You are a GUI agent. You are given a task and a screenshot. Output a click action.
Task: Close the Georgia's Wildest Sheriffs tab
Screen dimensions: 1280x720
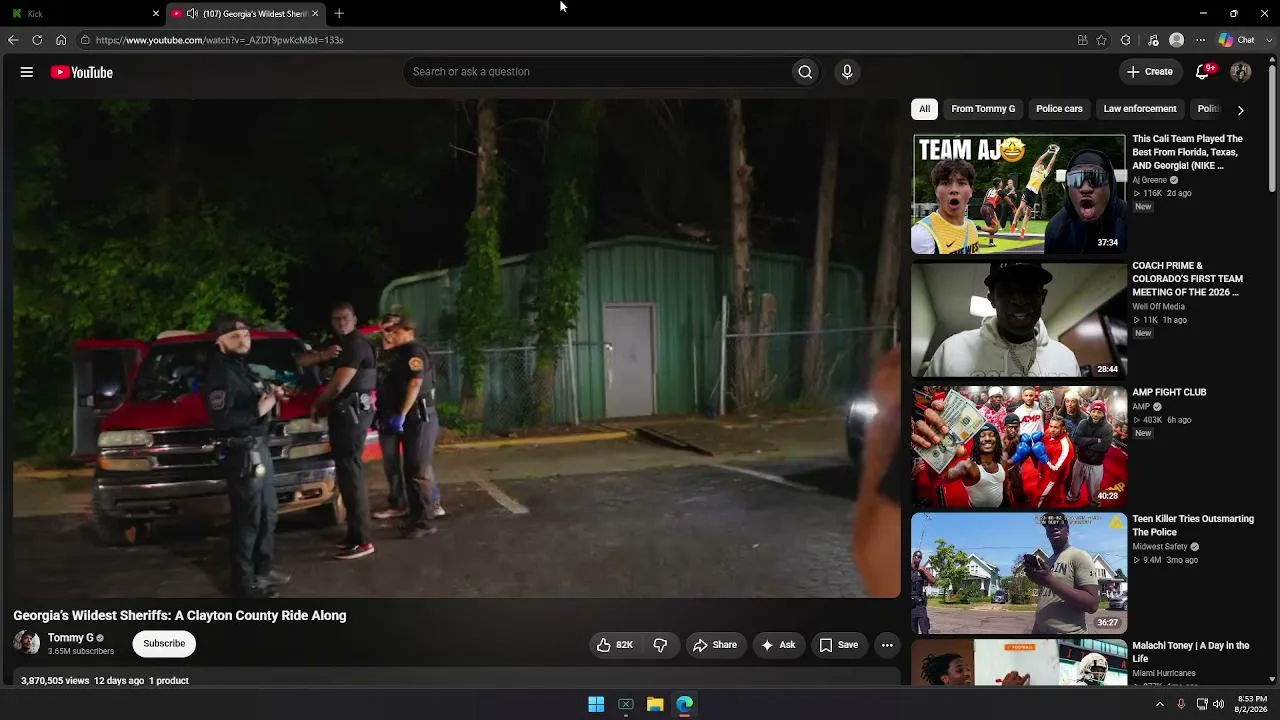coord(315,13)
